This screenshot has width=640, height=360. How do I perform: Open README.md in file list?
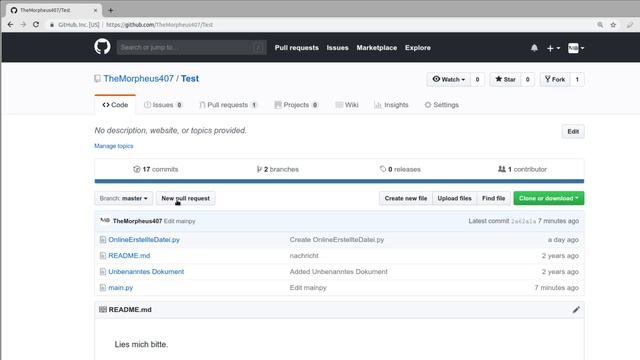click(129, 256)
